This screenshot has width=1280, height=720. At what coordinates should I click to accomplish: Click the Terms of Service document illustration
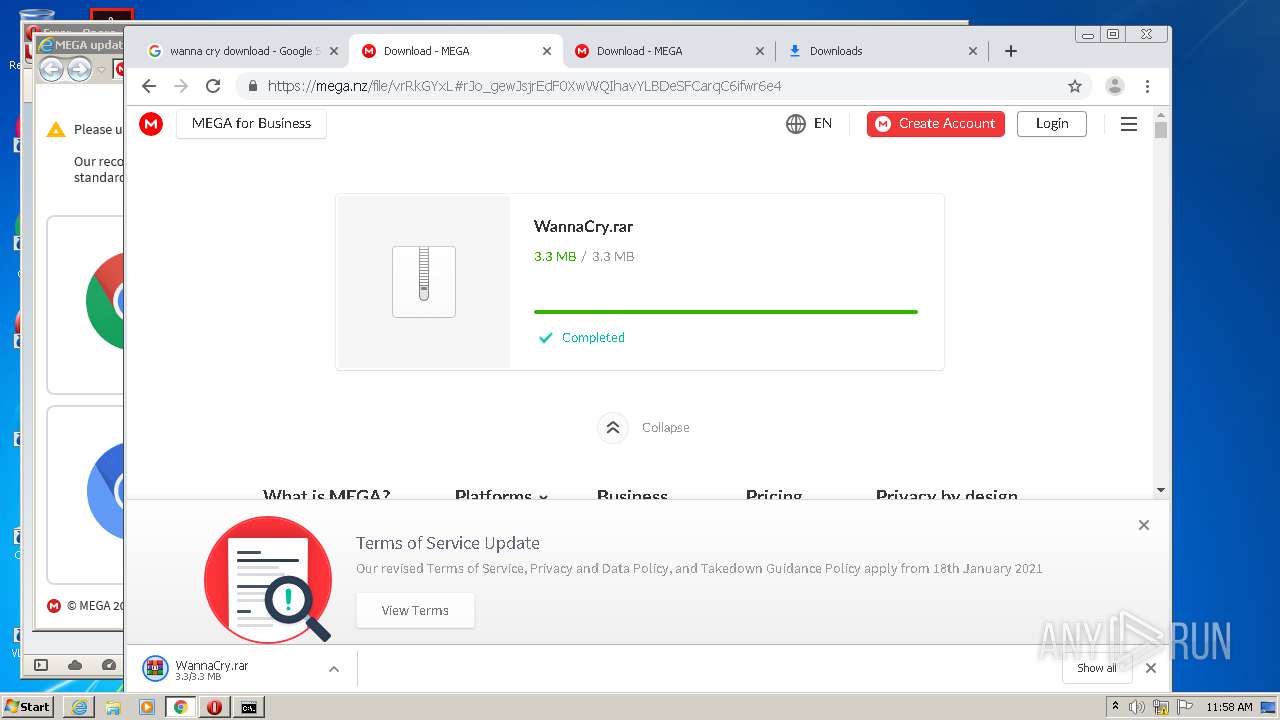click(x=268, y=579)
